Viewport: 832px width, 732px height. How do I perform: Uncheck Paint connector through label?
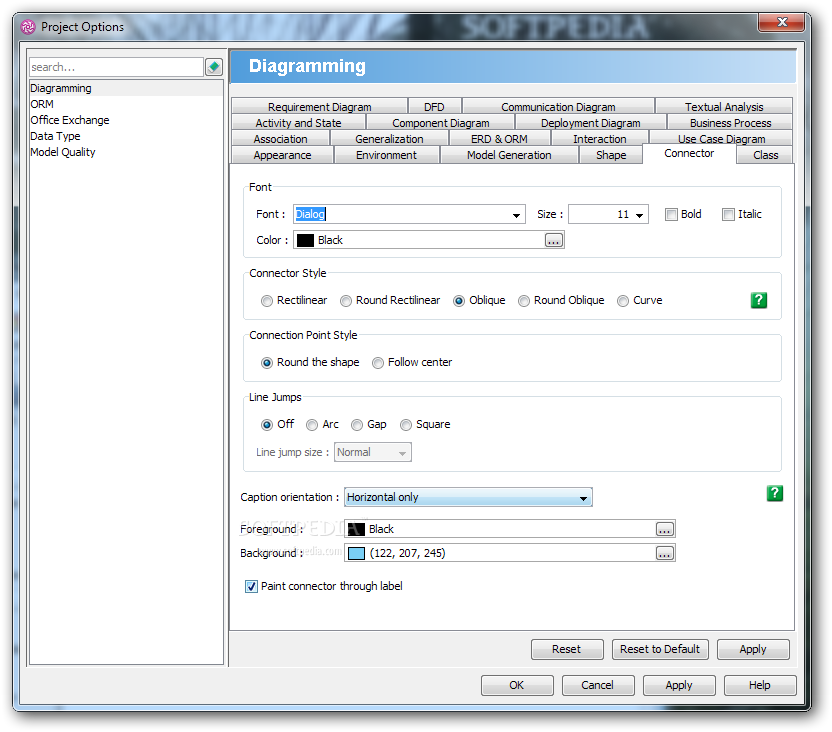click(251, 586)
